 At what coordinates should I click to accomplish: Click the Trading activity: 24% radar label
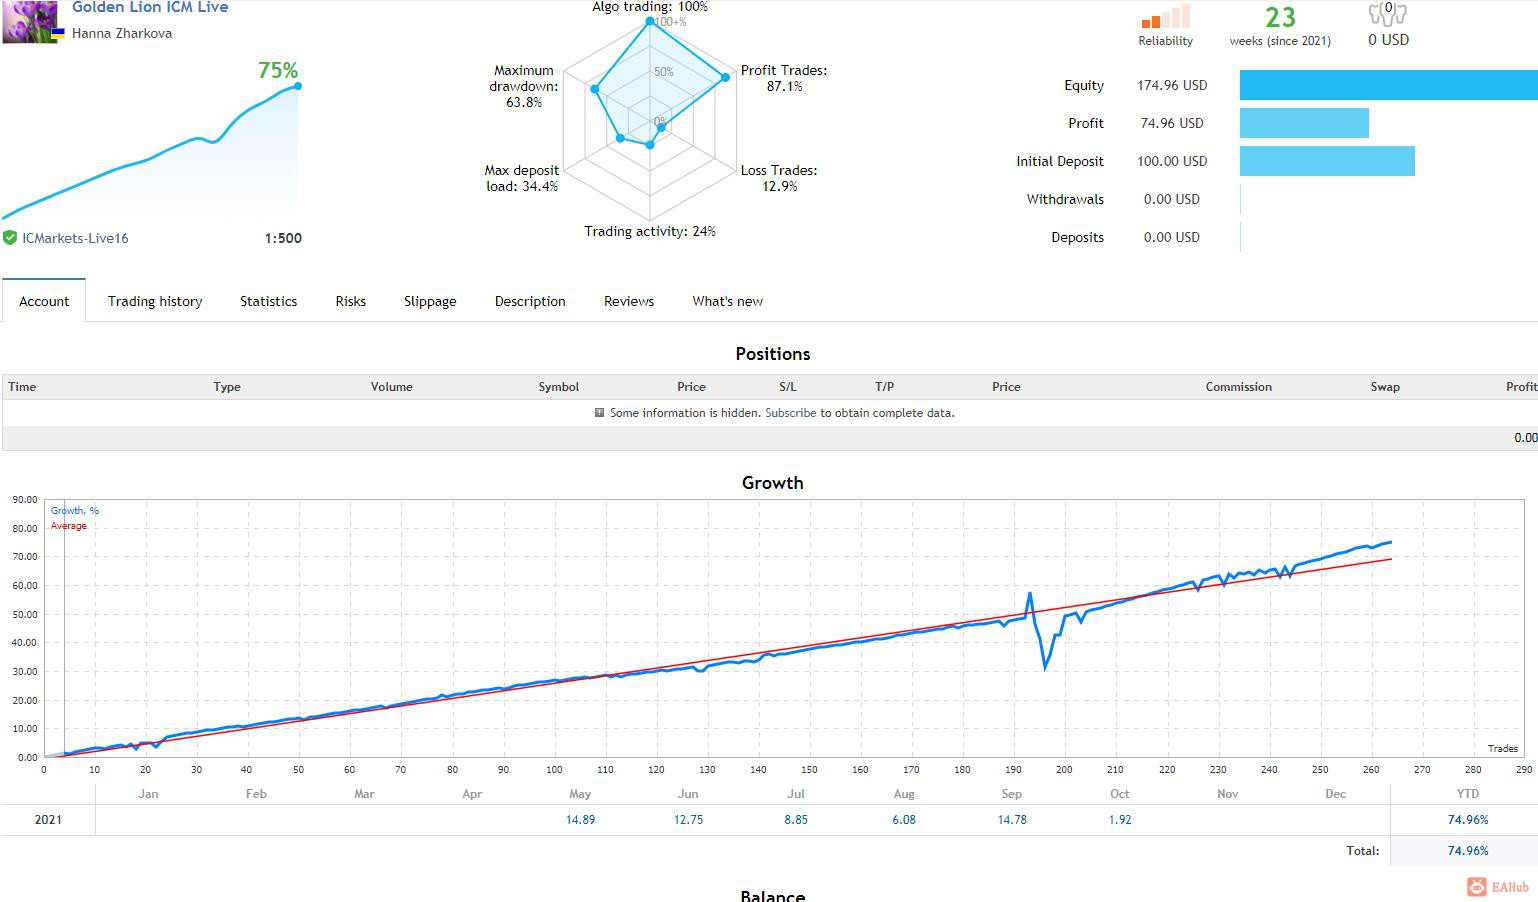tap(650, 231)
